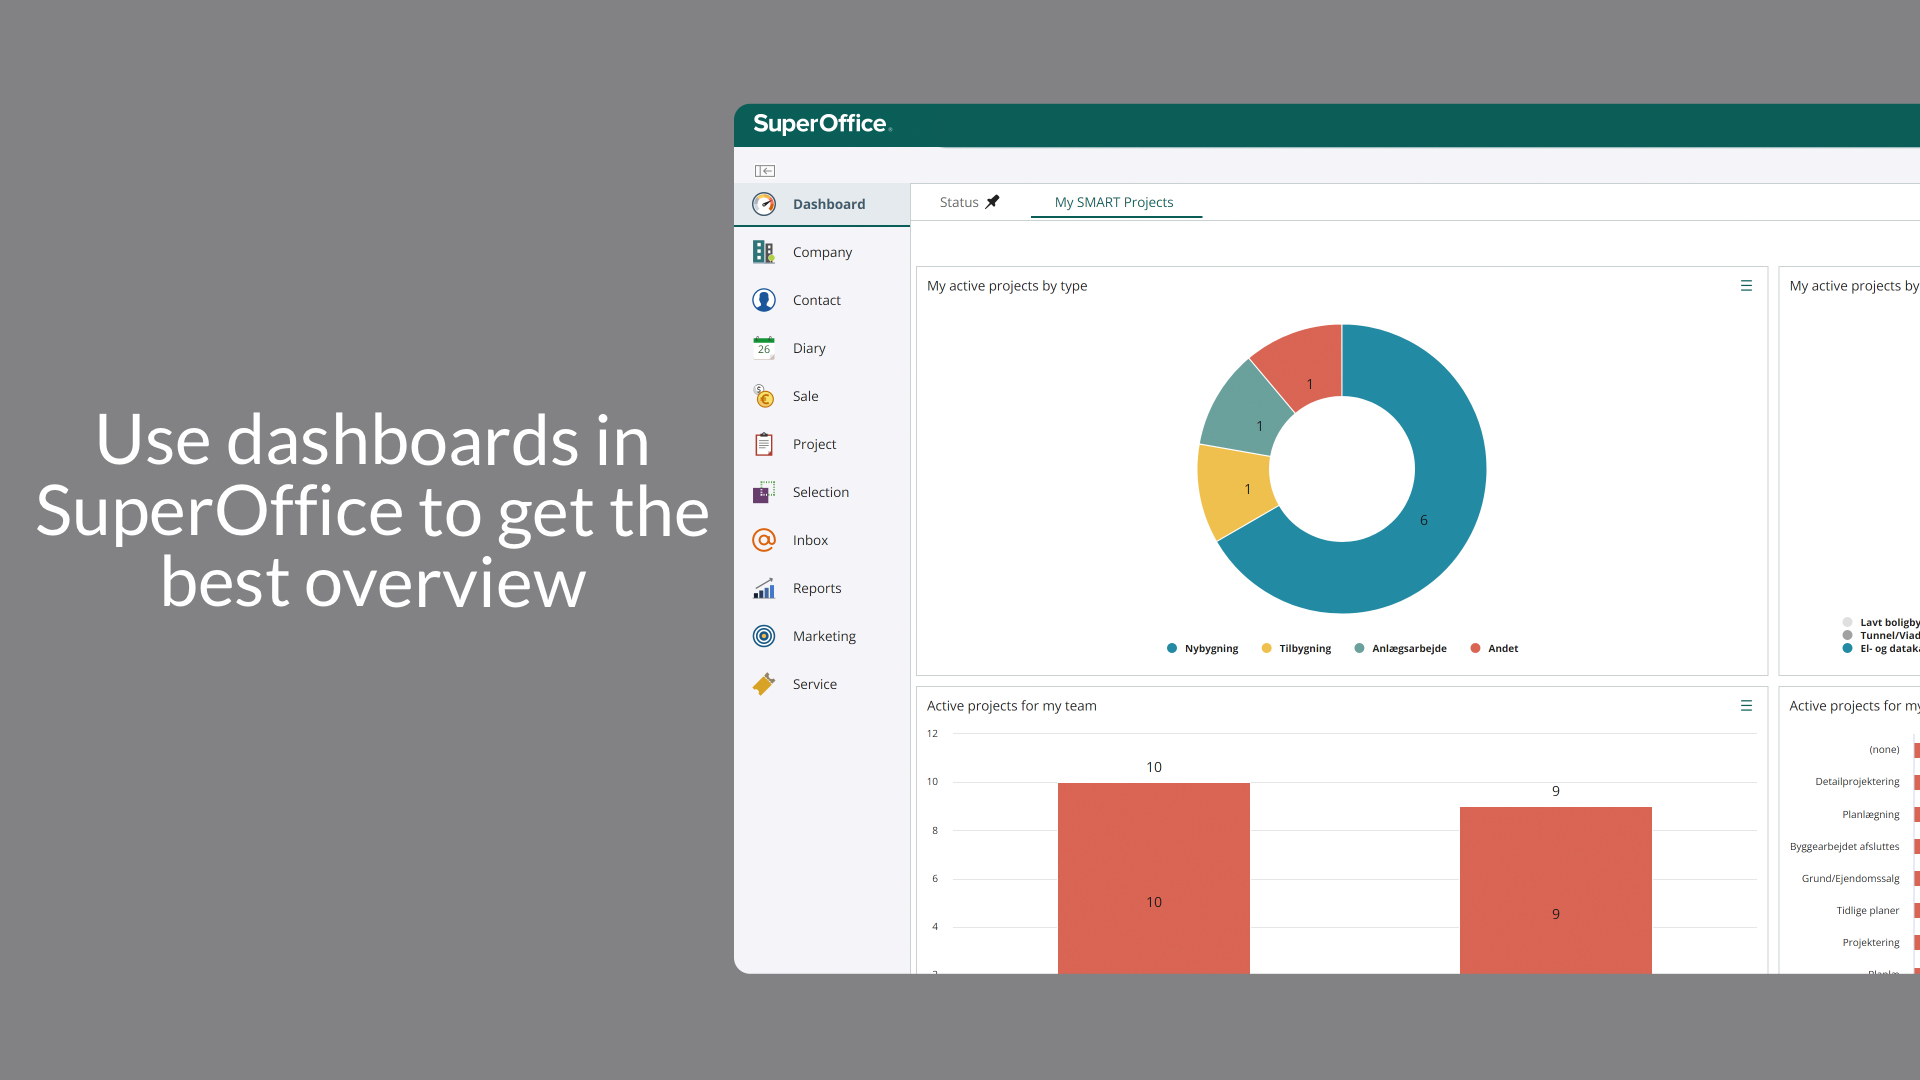Navigate to the Sale module
Screen dimensions: 1920x1080
806,396
